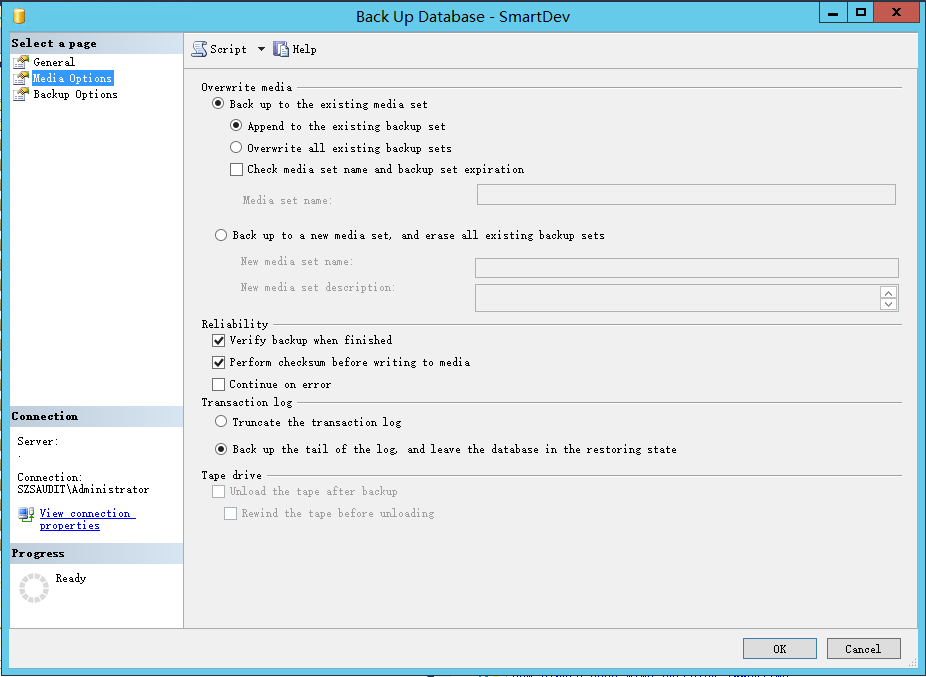Viewport: 926px width, 677px height.
Task: Select Truncate the transaction log option
Action: coord(221,423)
